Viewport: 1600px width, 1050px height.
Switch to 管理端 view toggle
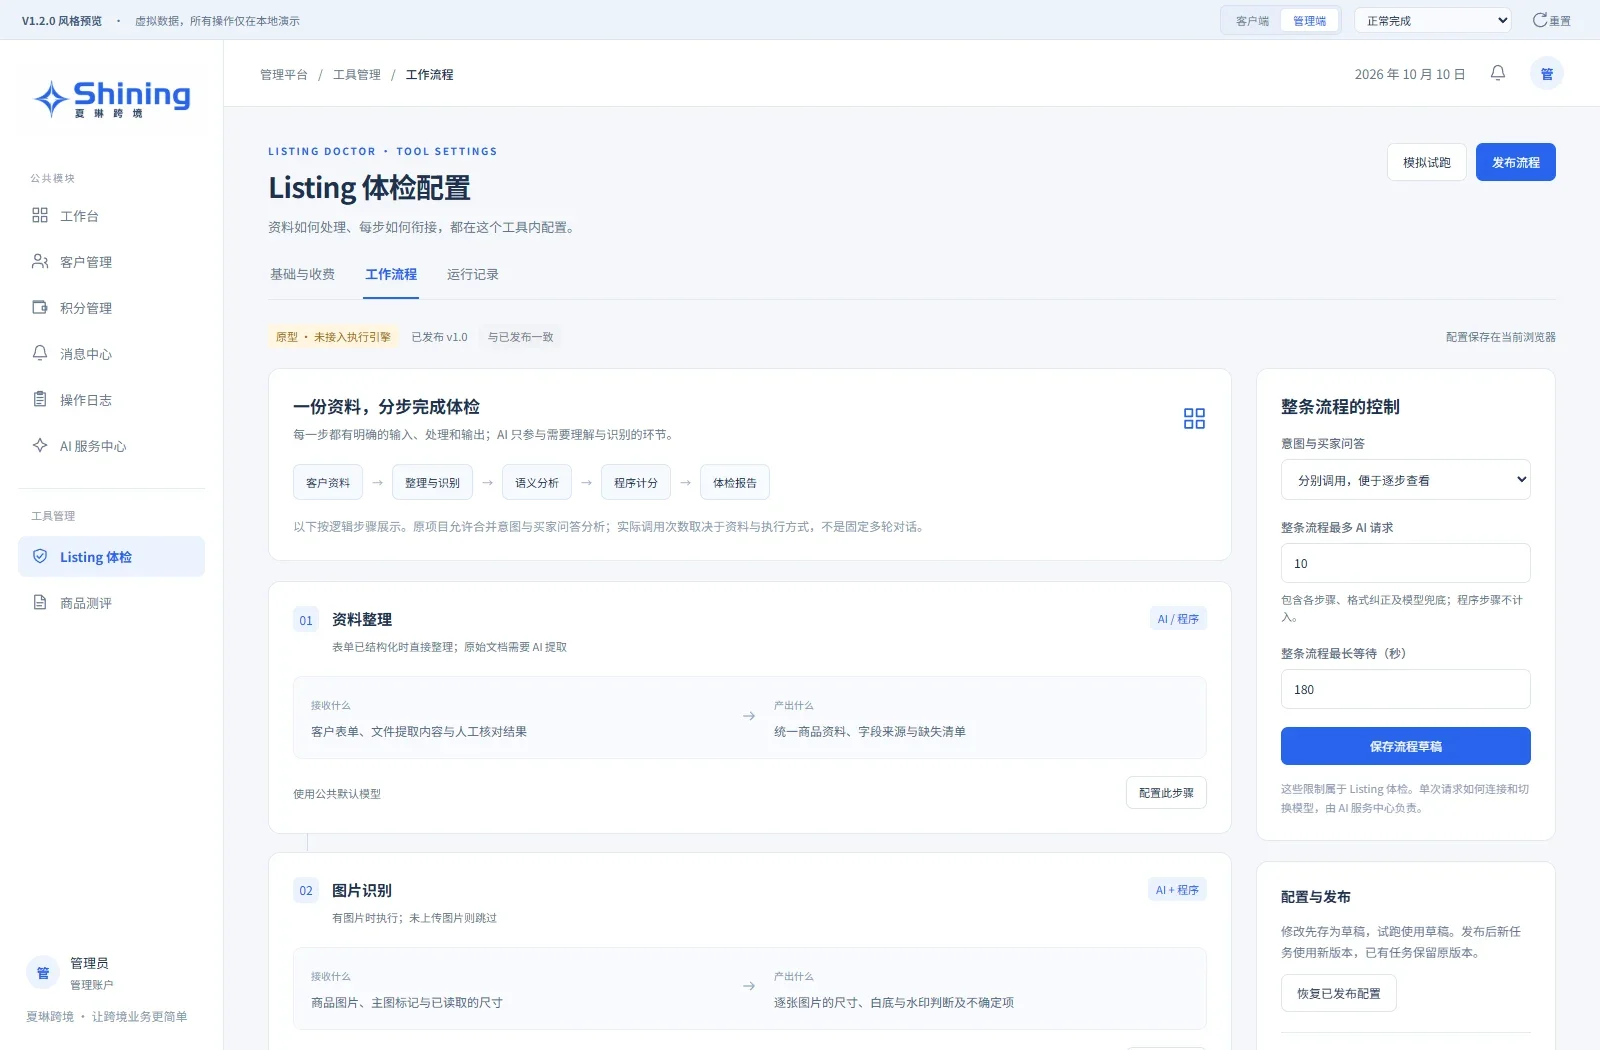click(1310, 20)
